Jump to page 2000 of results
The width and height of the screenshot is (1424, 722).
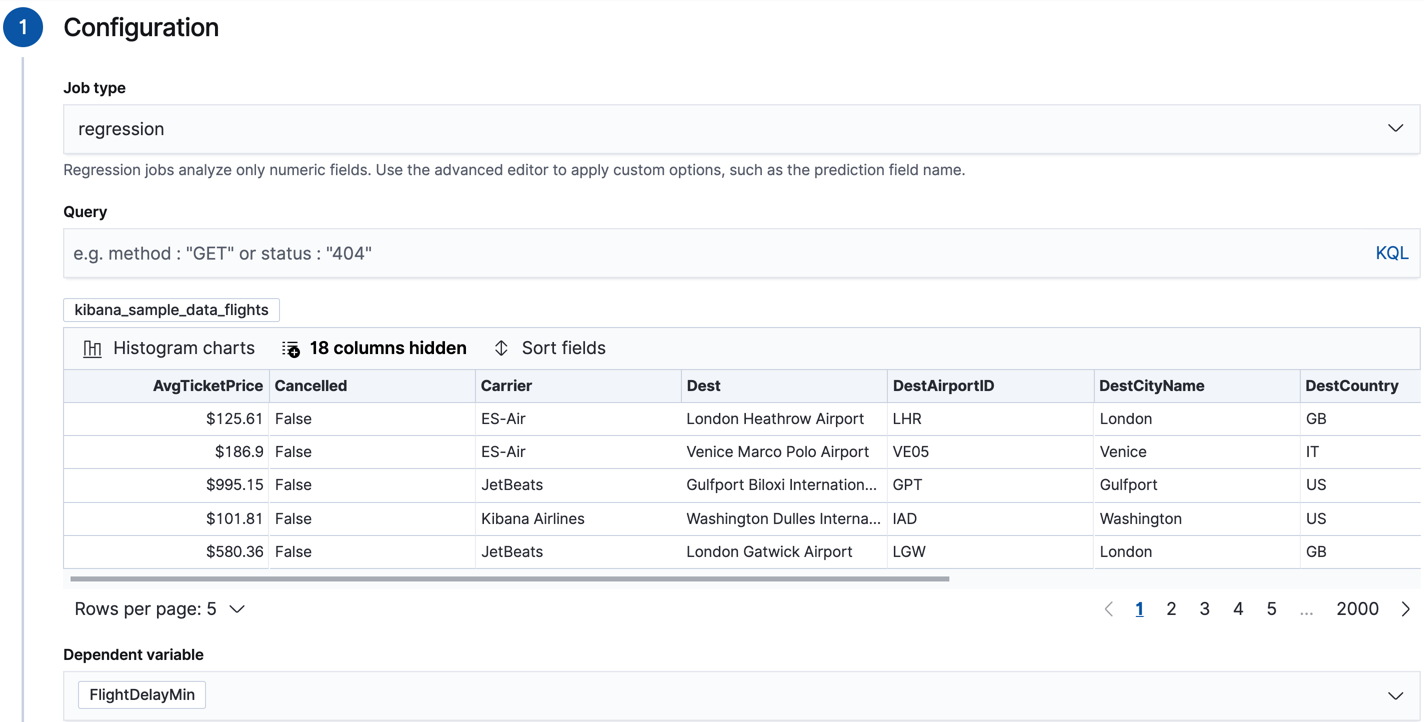tap(1357, 608)
